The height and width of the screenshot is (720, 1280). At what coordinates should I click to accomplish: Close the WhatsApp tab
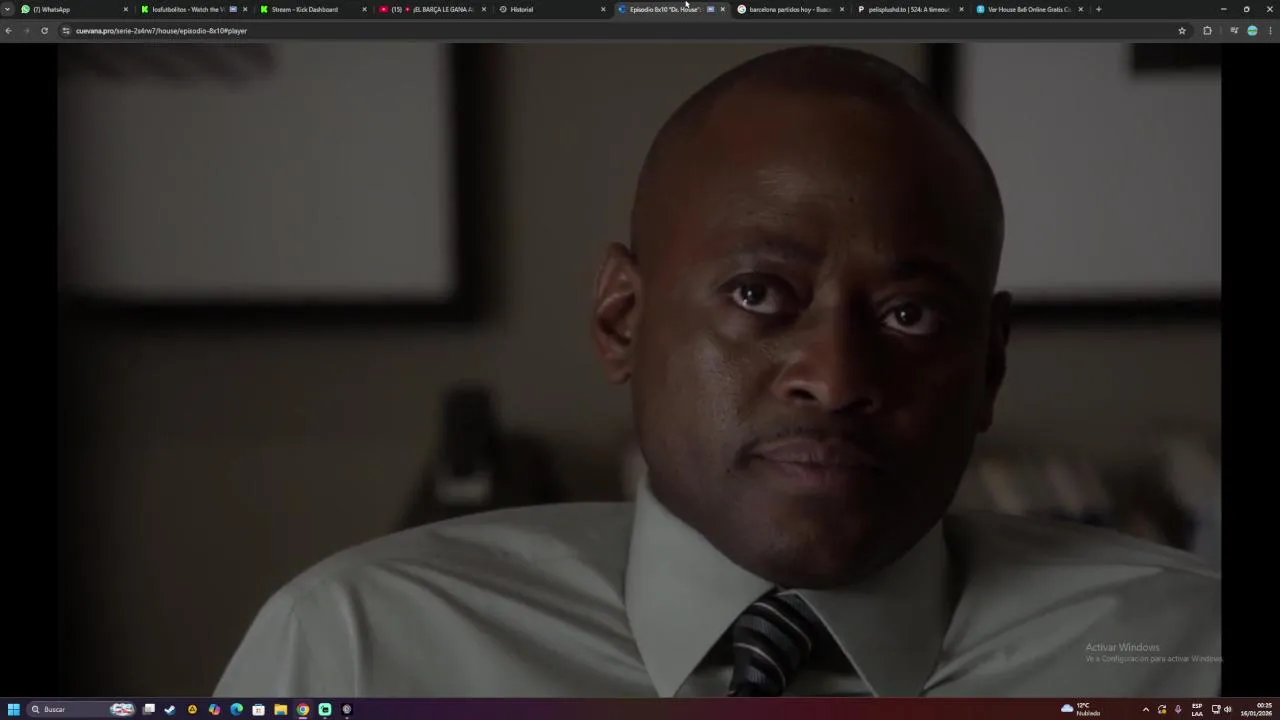[x=125, y=9]
